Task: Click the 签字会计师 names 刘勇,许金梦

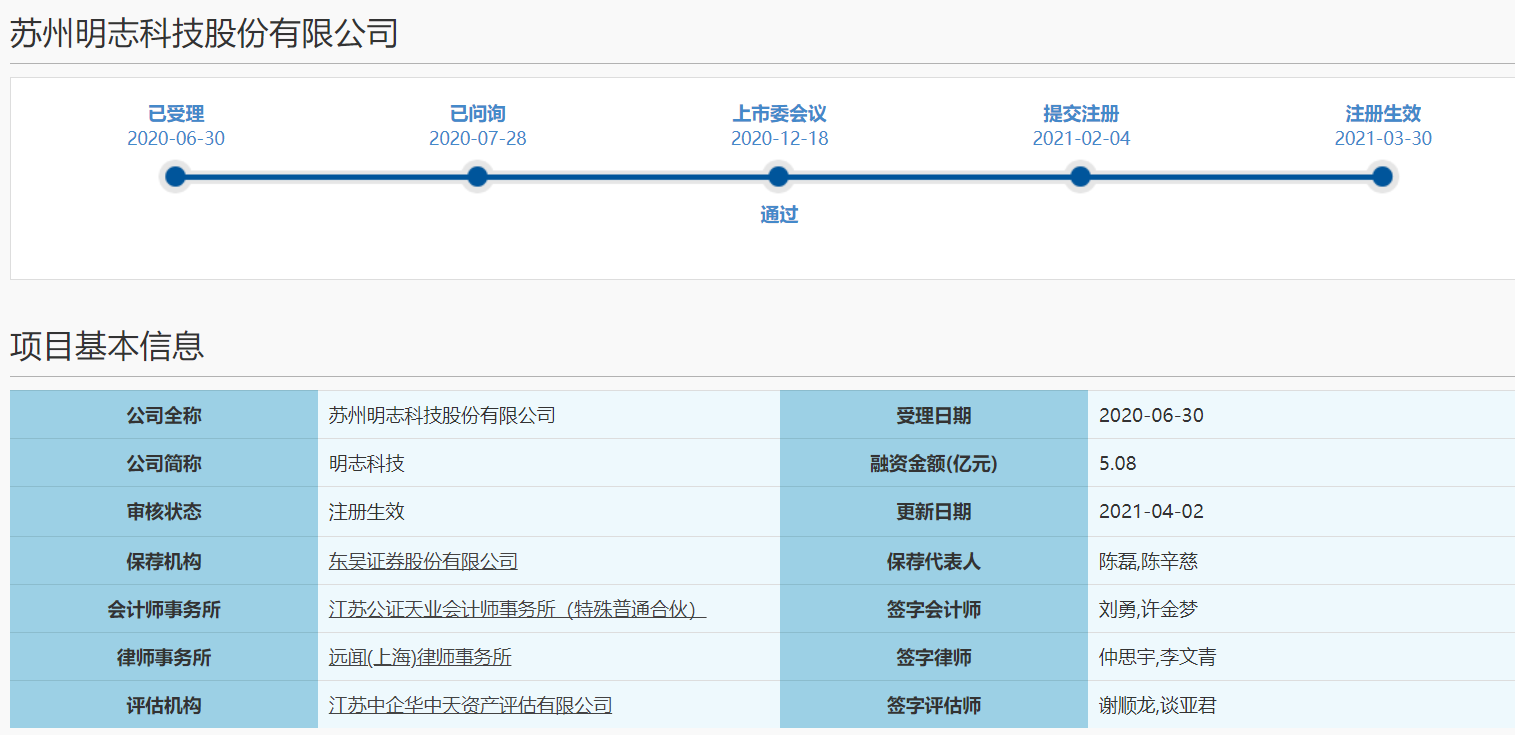Action: [1148, 609]
